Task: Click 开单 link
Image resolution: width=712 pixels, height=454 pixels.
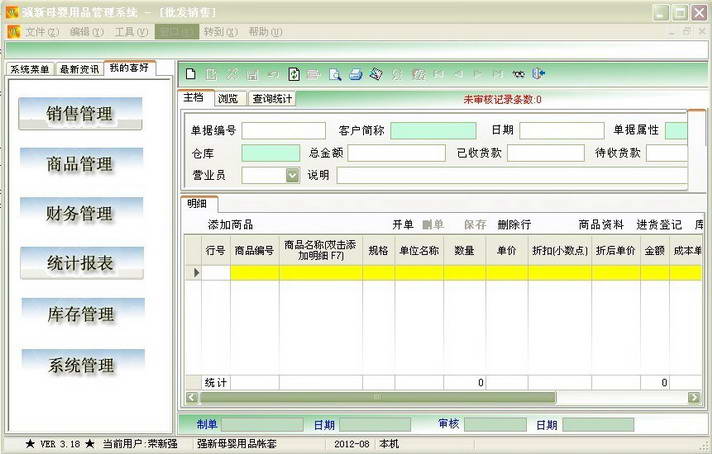Action: click(x=403, y=224)
